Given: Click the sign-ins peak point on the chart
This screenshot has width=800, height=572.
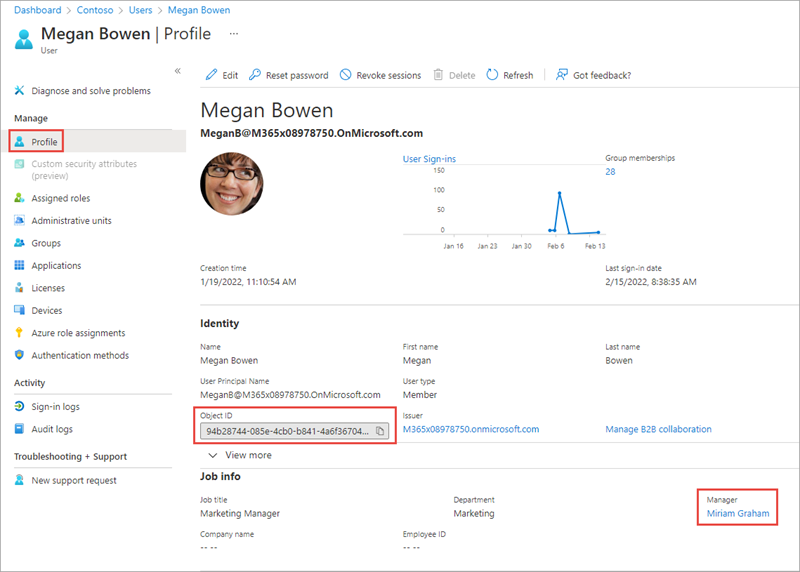Looking at the screenshot, I should 560,193.
